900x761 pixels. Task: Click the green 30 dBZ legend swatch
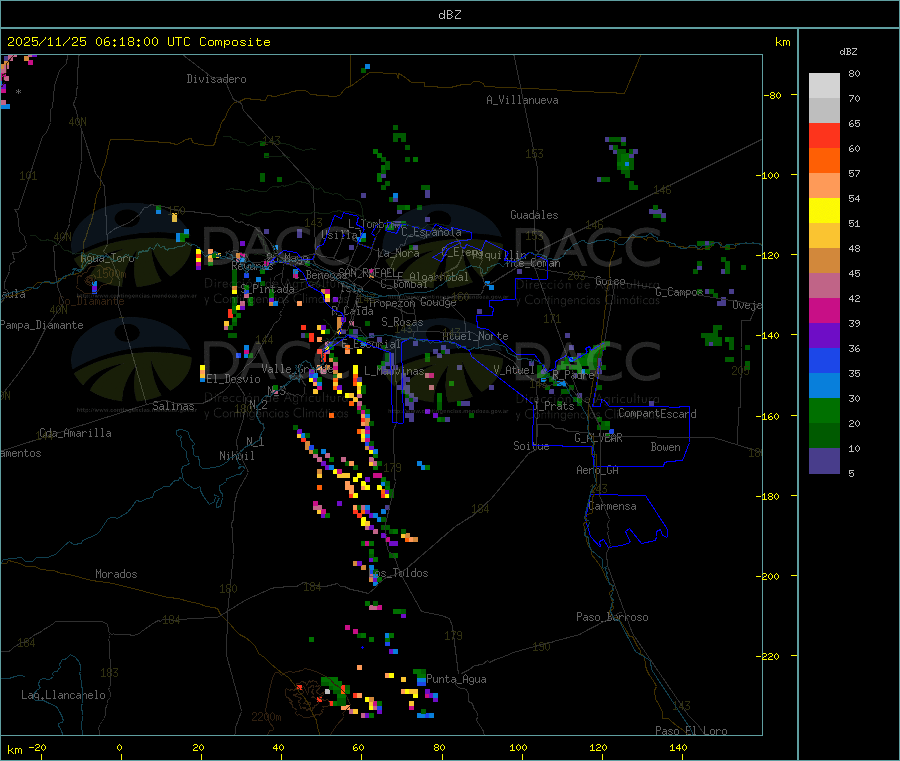(x=824, y=410)
